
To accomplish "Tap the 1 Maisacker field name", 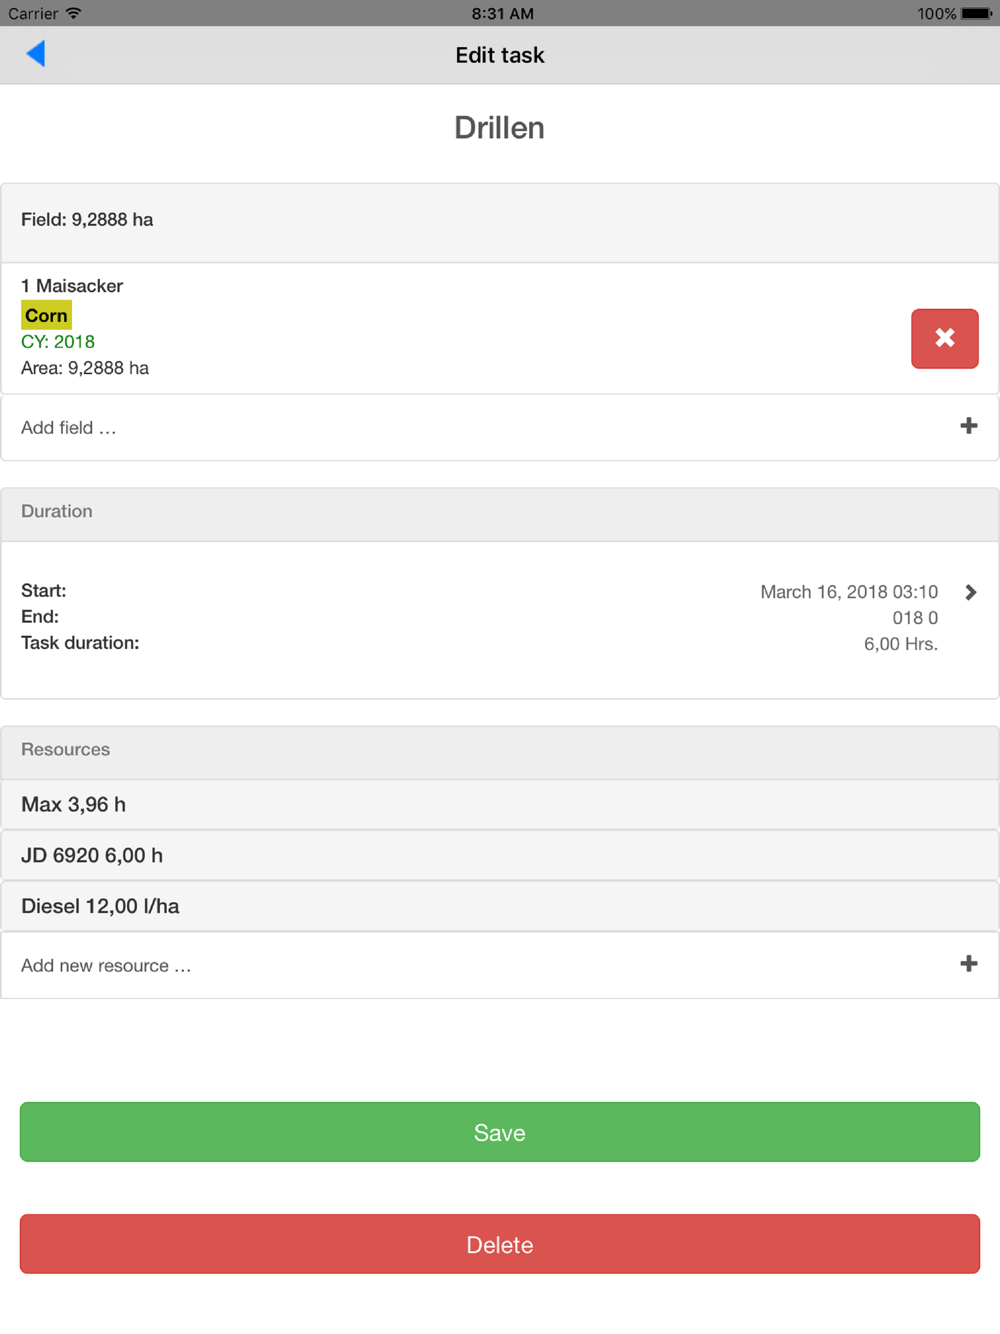I will click(72, 286).
